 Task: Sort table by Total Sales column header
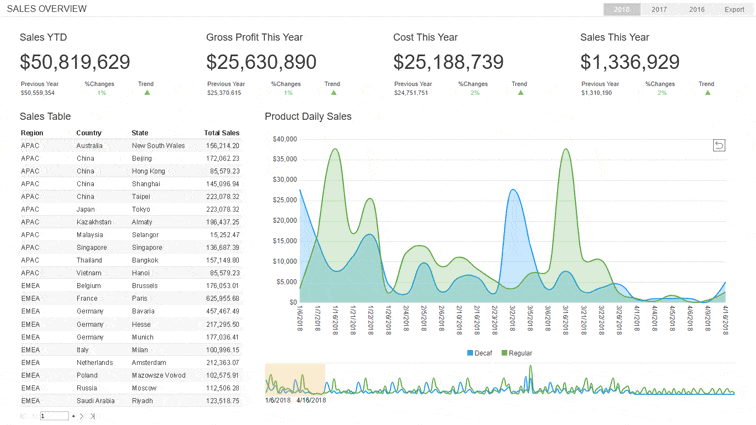point(221,133)
